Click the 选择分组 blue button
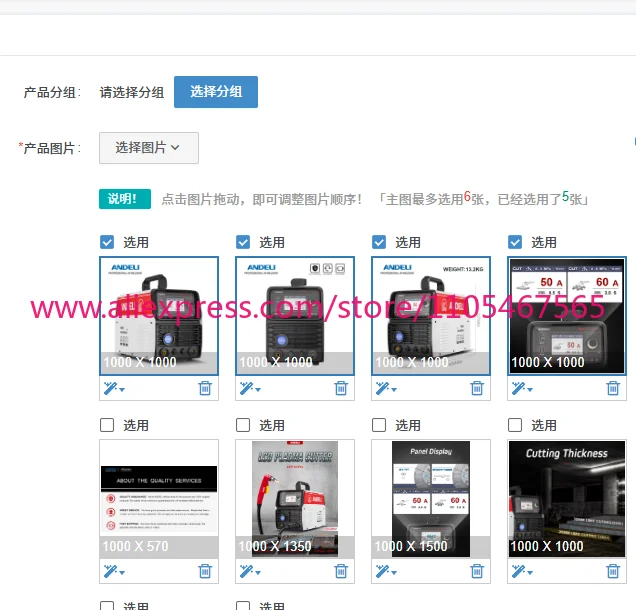Image resolution: width=636 pixels, height=610 pixels. pos(216,92)
